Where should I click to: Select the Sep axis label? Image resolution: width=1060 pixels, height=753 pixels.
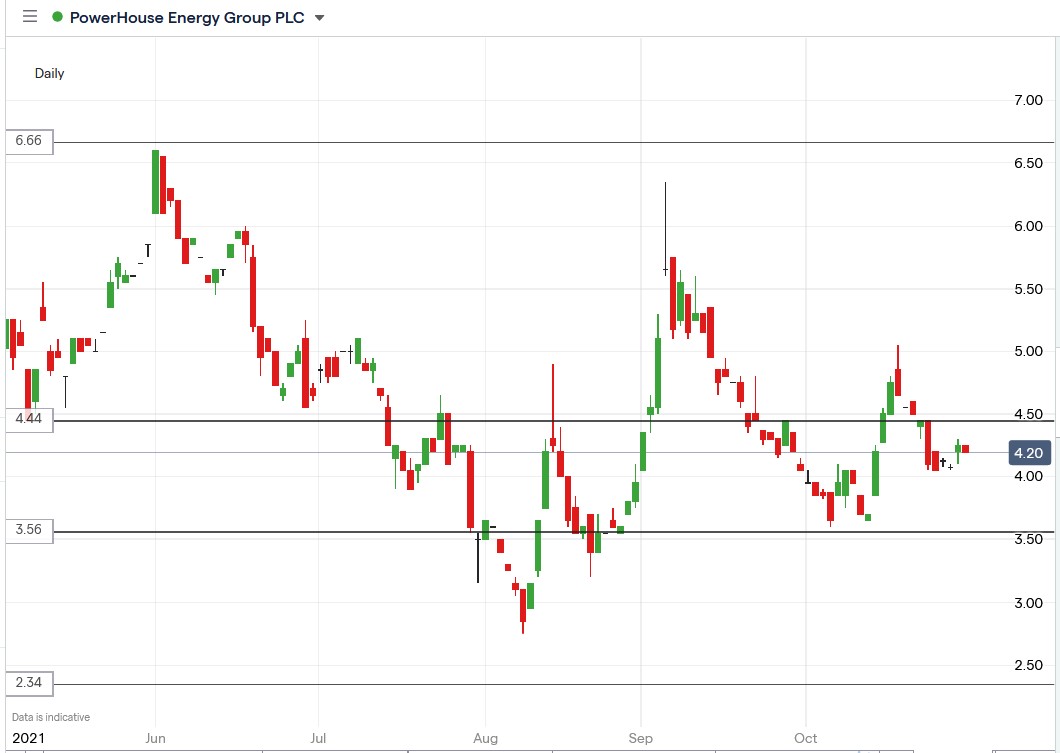pyautogui.click(x=639, y=738)
